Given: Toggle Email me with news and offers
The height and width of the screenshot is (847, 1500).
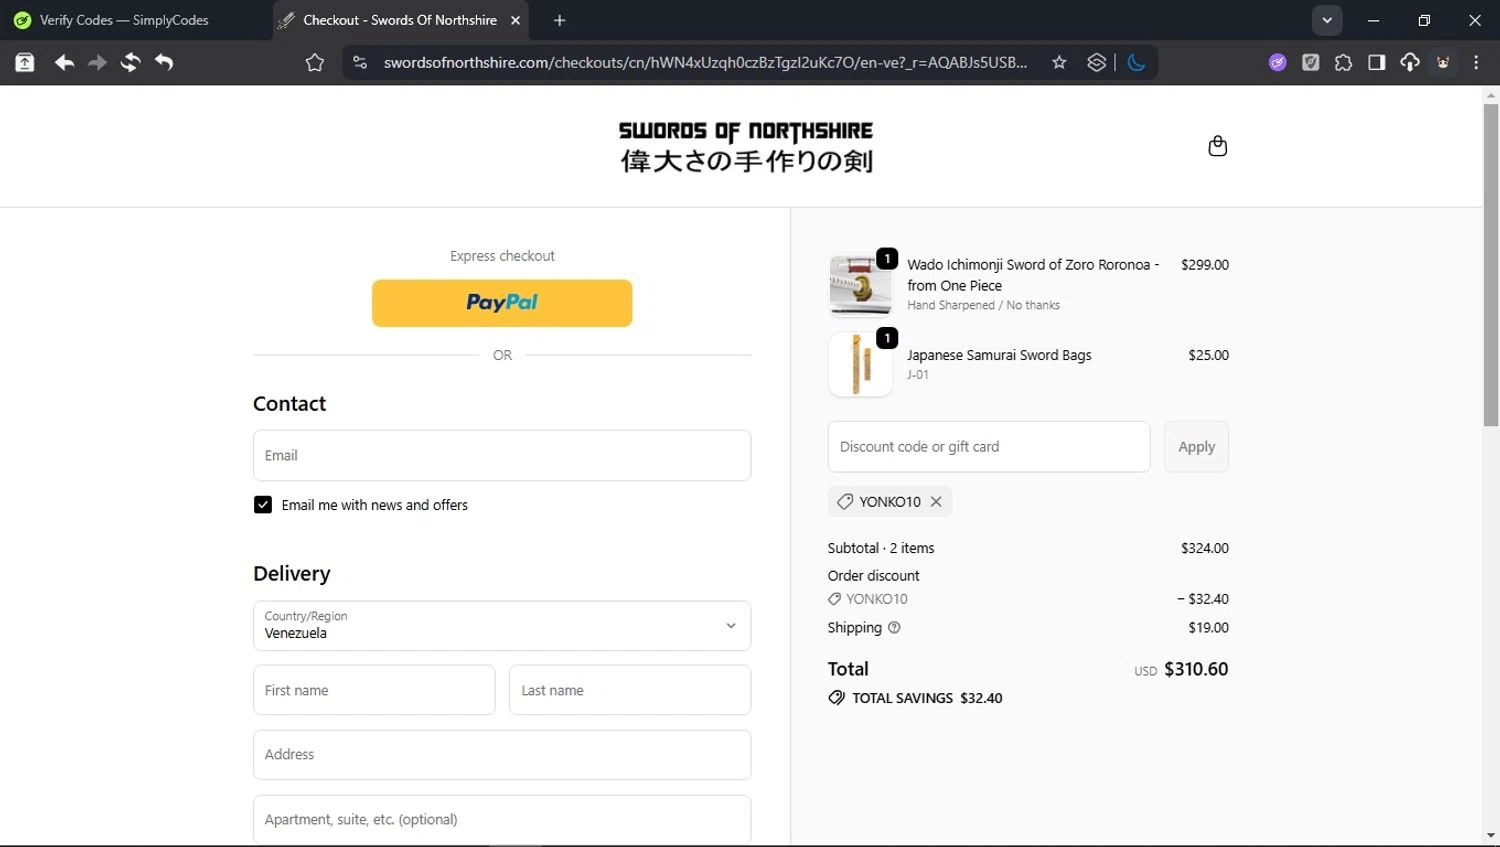Looking at the screenshot, I should (263, 505).
